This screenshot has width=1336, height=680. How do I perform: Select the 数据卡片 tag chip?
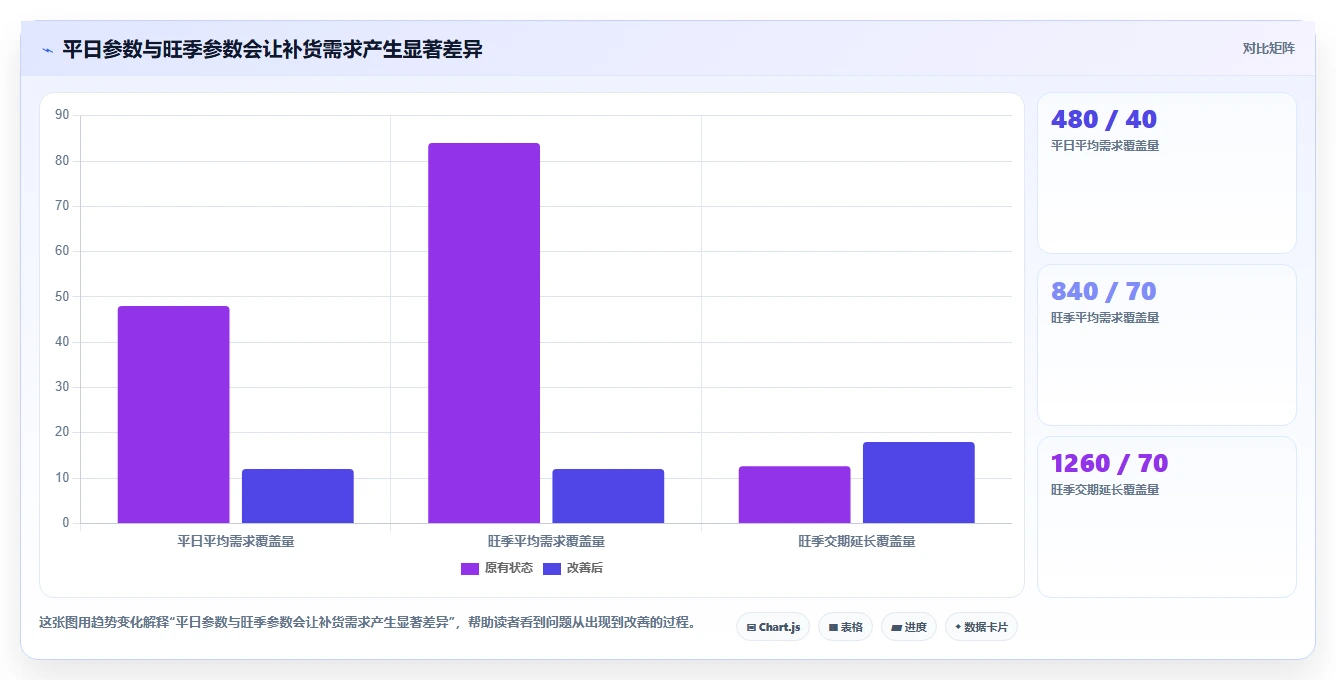(x=981, y=627)
